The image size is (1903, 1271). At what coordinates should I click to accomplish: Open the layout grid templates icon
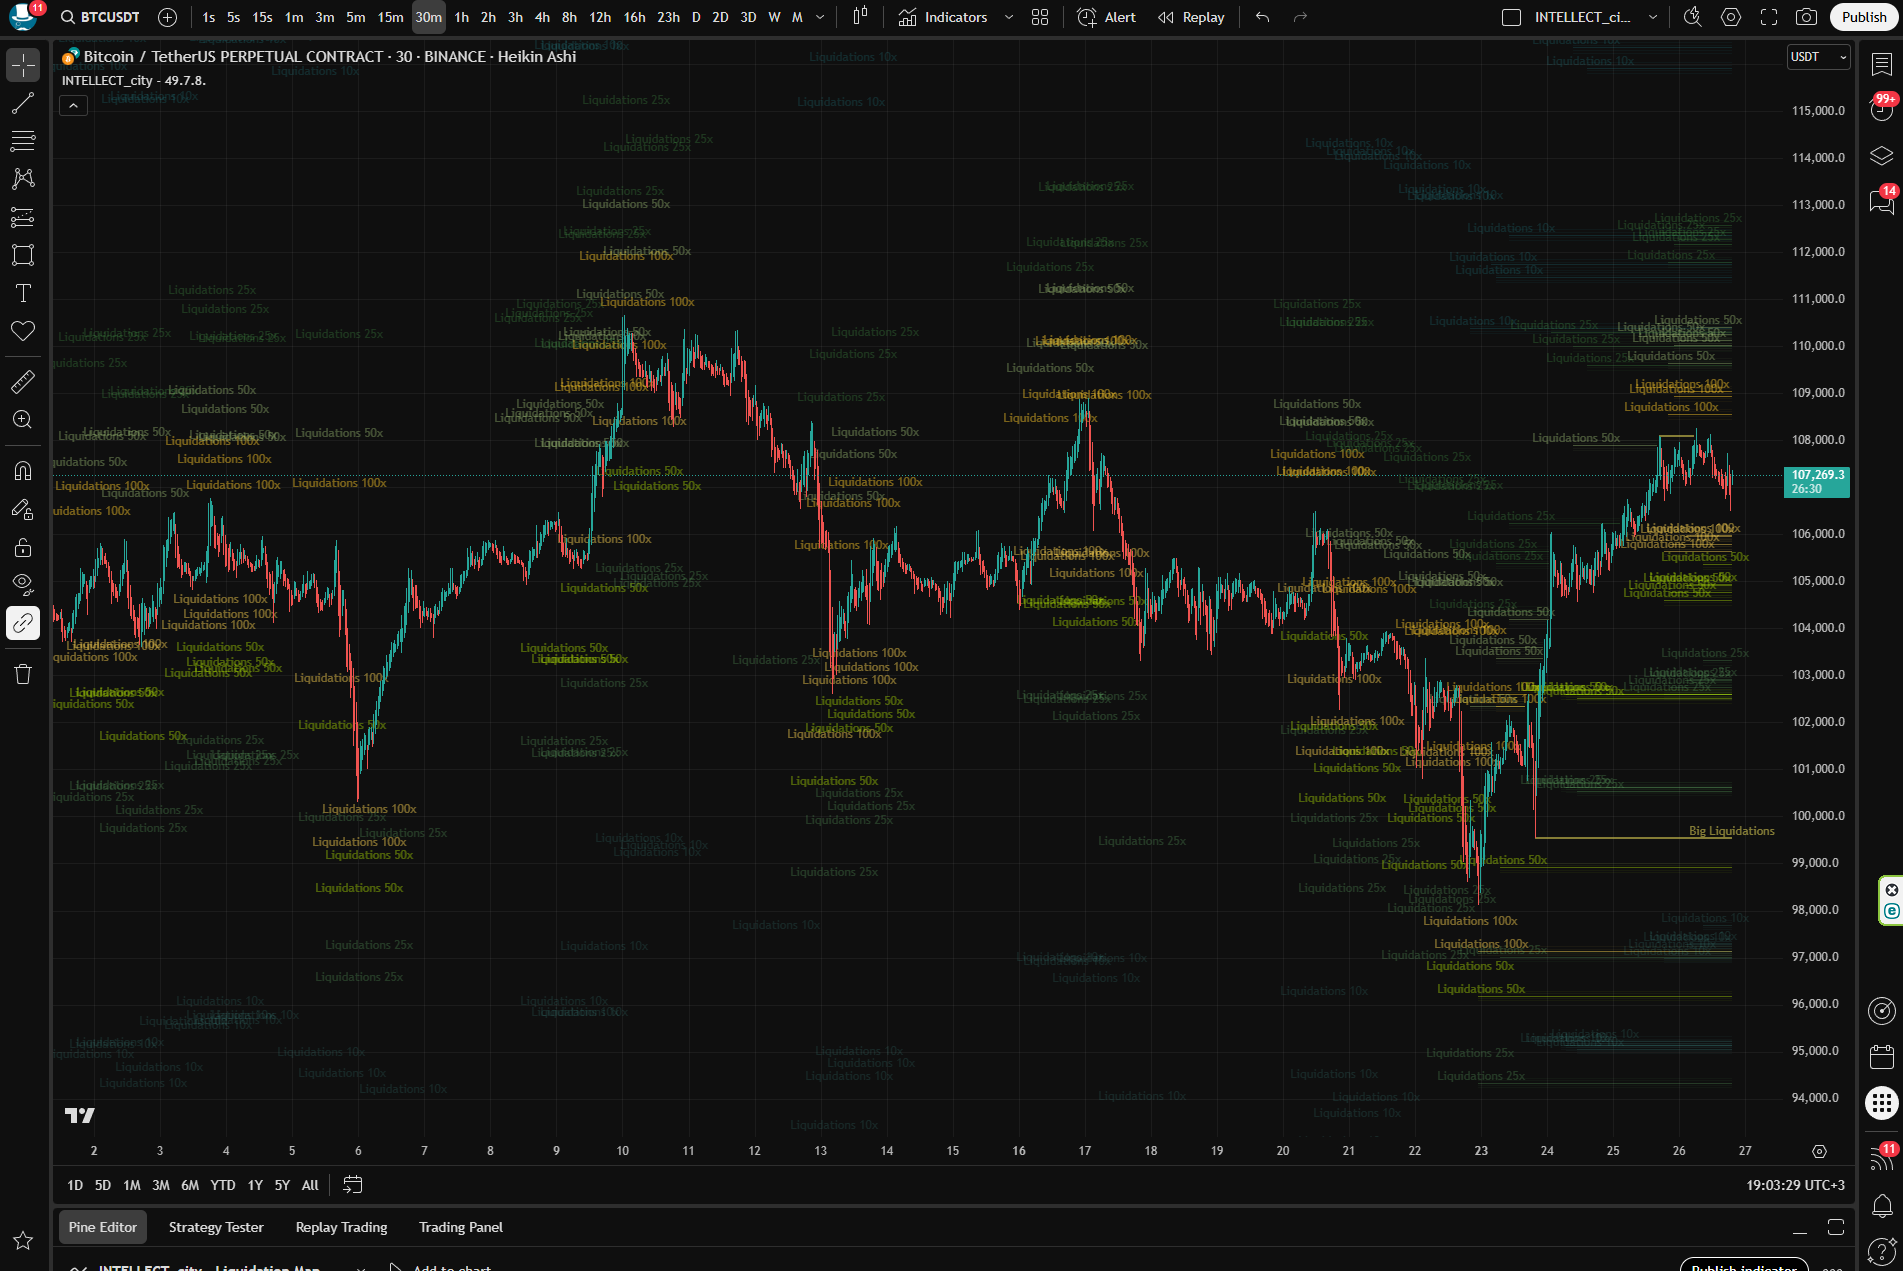point(1040,17)
